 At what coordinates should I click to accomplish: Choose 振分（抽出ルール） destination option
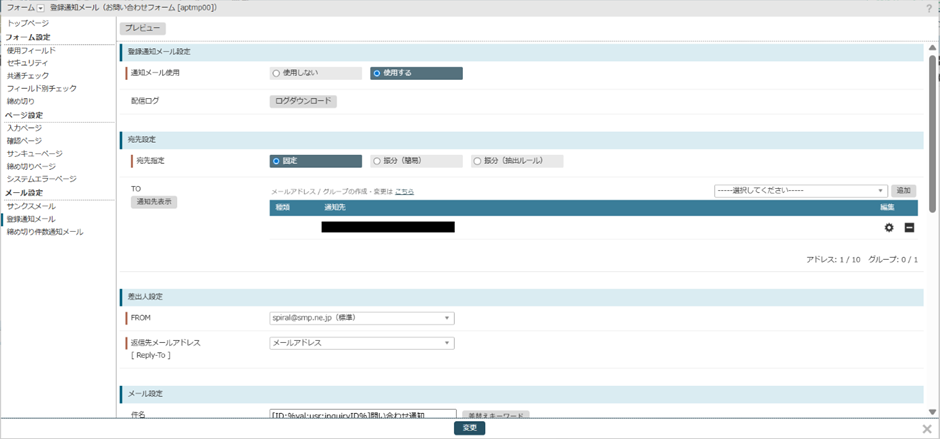[x=517, y=161]
